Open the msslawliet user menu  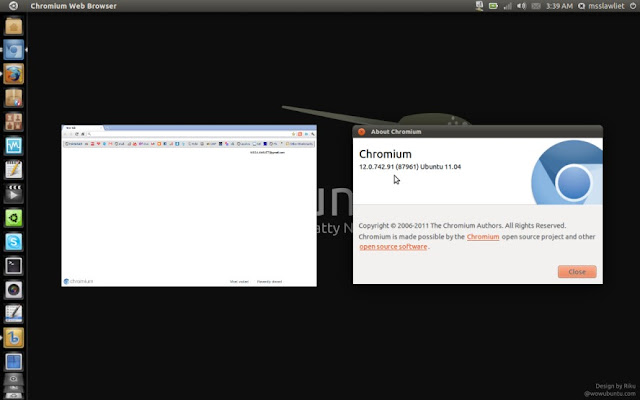coord(601,6)
